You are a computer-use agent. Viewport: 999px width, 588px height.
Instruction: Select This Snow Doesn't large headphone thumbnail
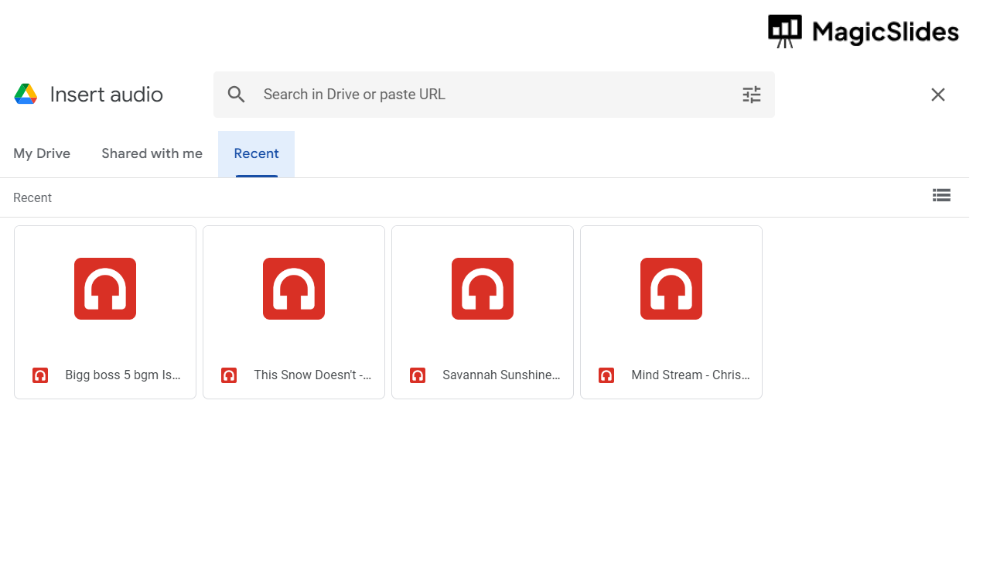[x=294, y=289]
